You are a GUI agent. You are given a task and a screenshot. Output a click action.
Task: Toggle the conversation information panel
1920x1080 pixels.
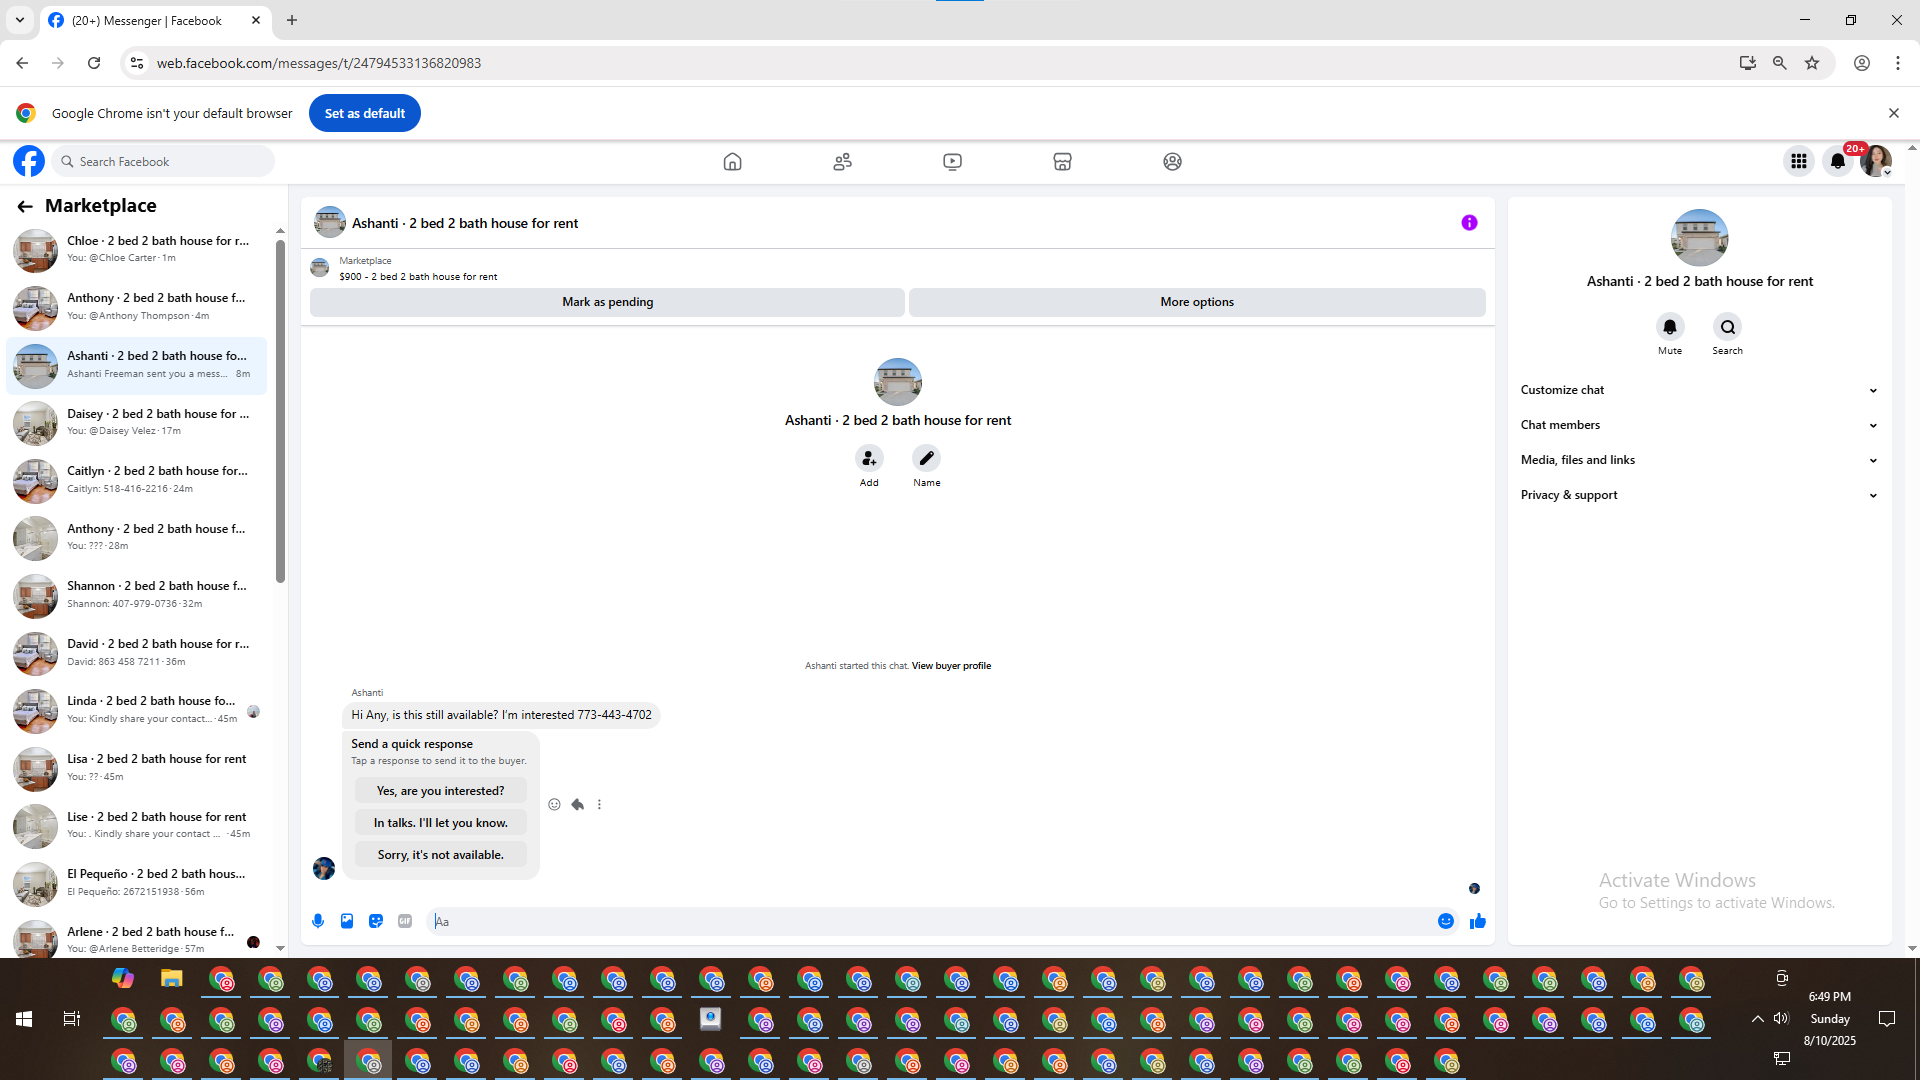click(x=1469, y=223)
